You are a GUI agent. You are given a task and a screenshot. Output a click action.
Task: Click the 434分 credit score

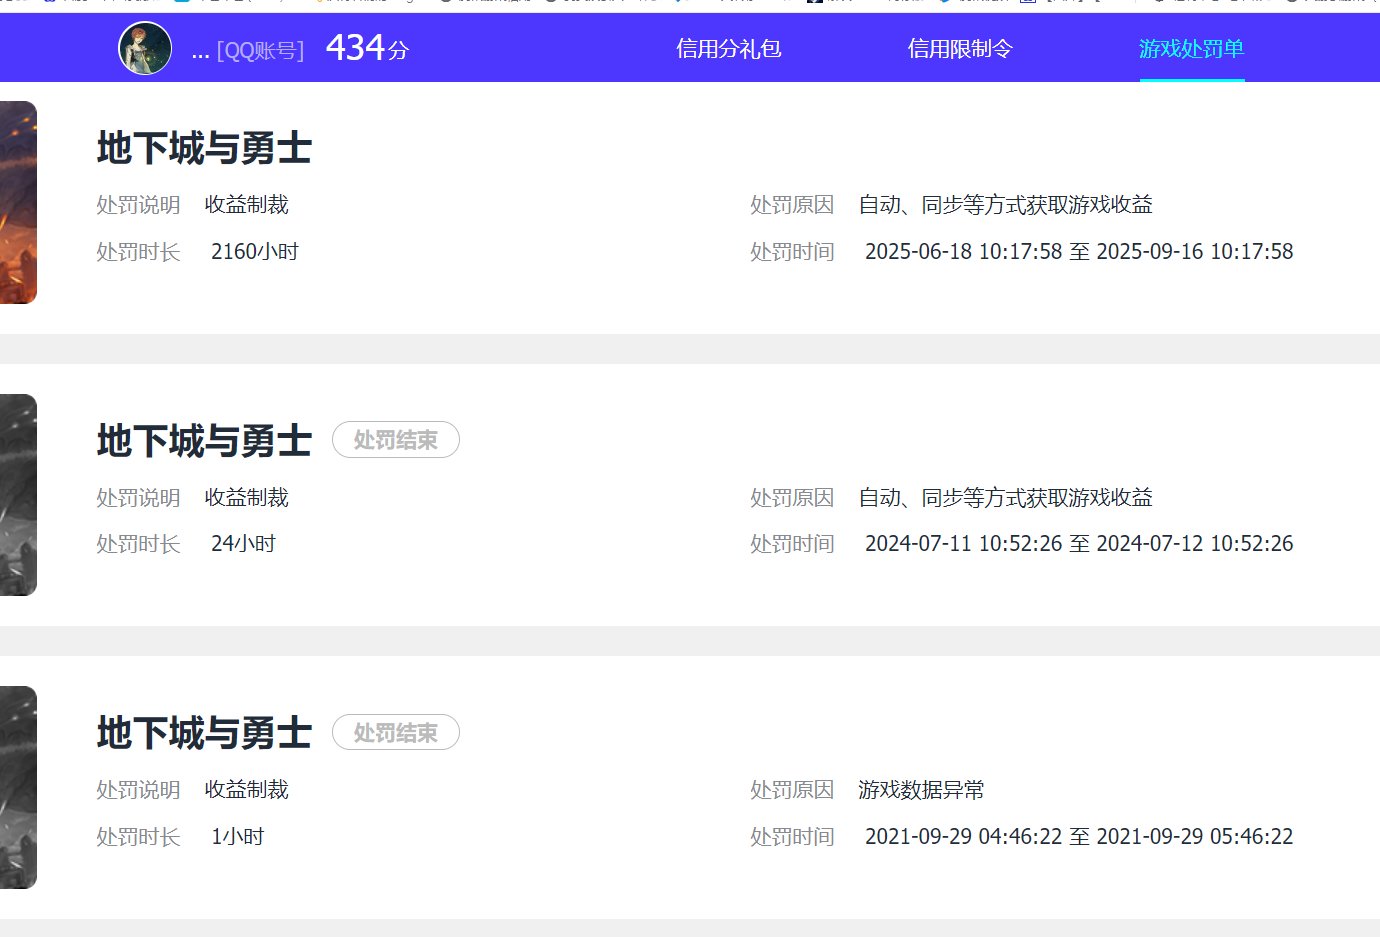coord(367,48)
